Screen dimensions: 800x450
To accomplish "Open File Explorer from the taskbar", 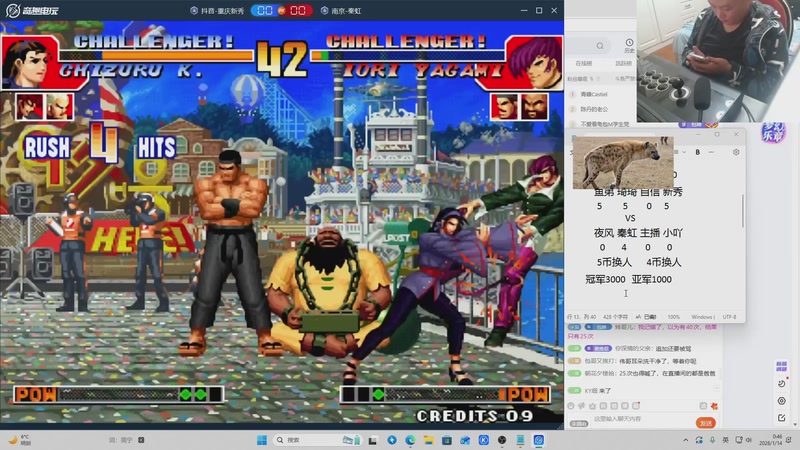I will tap(429, 440).
